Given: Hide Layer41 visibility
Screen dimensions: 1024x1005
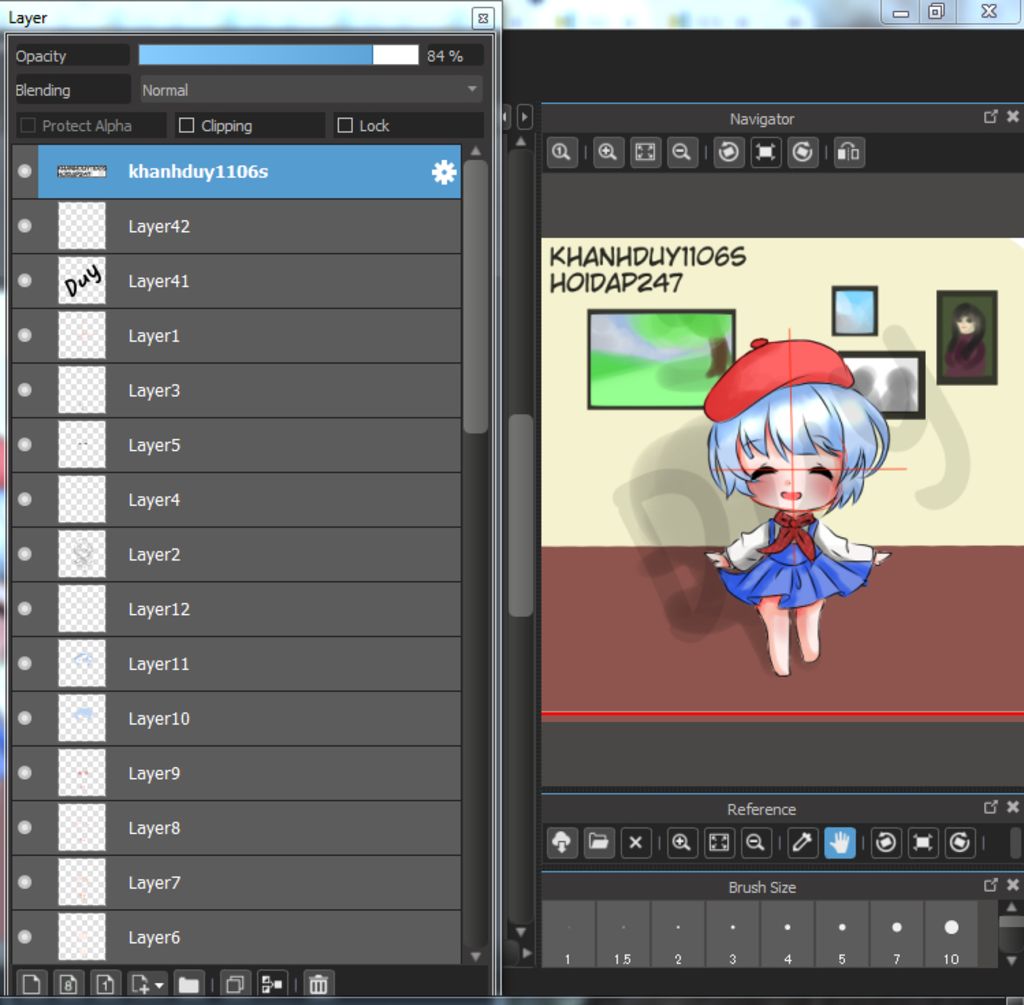Looking at the screenshot, I should [x=25, y=281].
